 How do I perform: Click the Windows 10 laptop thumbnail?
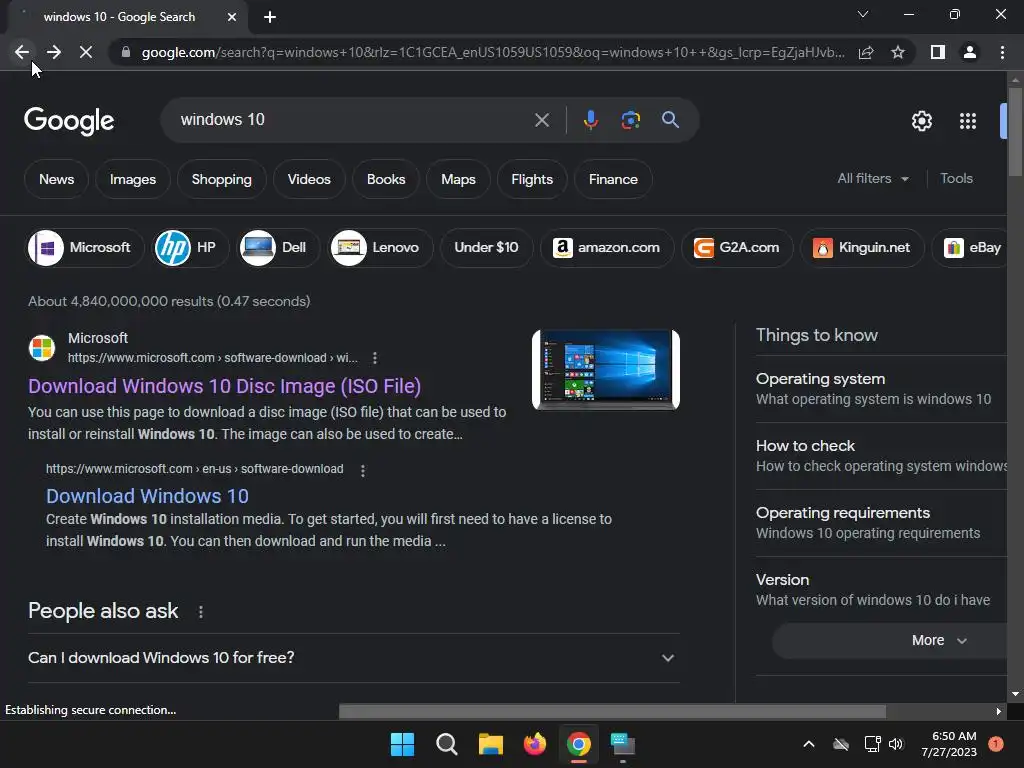point(606,370)
